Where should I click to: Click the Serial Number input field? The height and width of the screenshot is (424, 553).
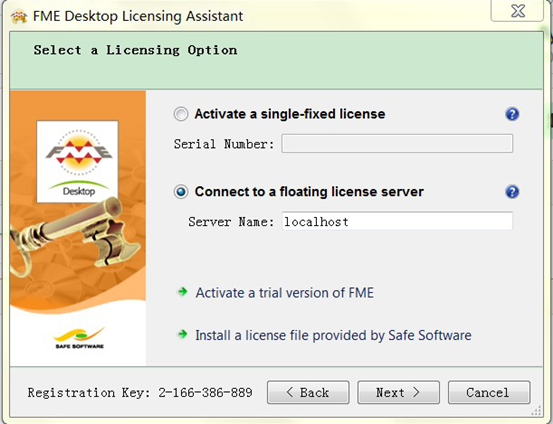click(x=397, y=143)
